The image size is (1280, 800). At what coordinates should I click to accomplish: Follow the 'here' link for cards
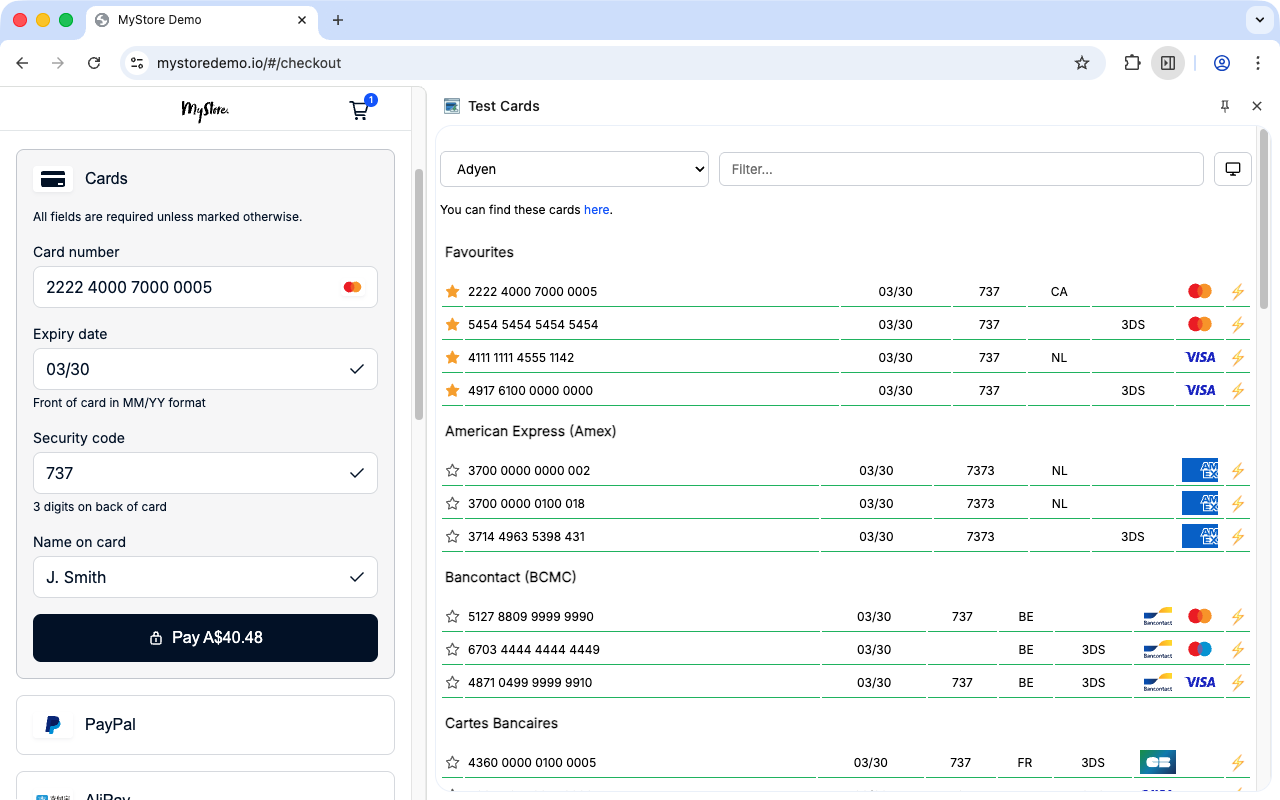(596, 210)
